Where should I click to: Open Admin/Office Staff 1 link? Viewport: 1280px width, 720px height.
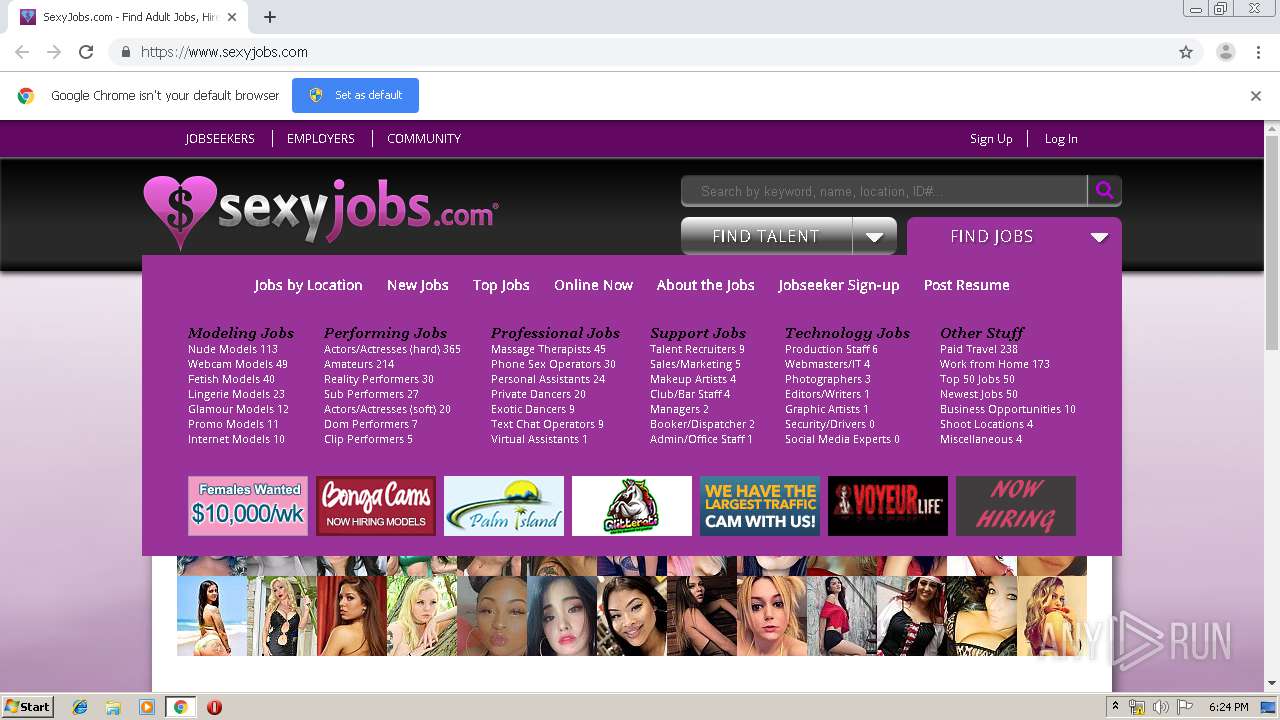pyautogui.click(x=701, y=439)
